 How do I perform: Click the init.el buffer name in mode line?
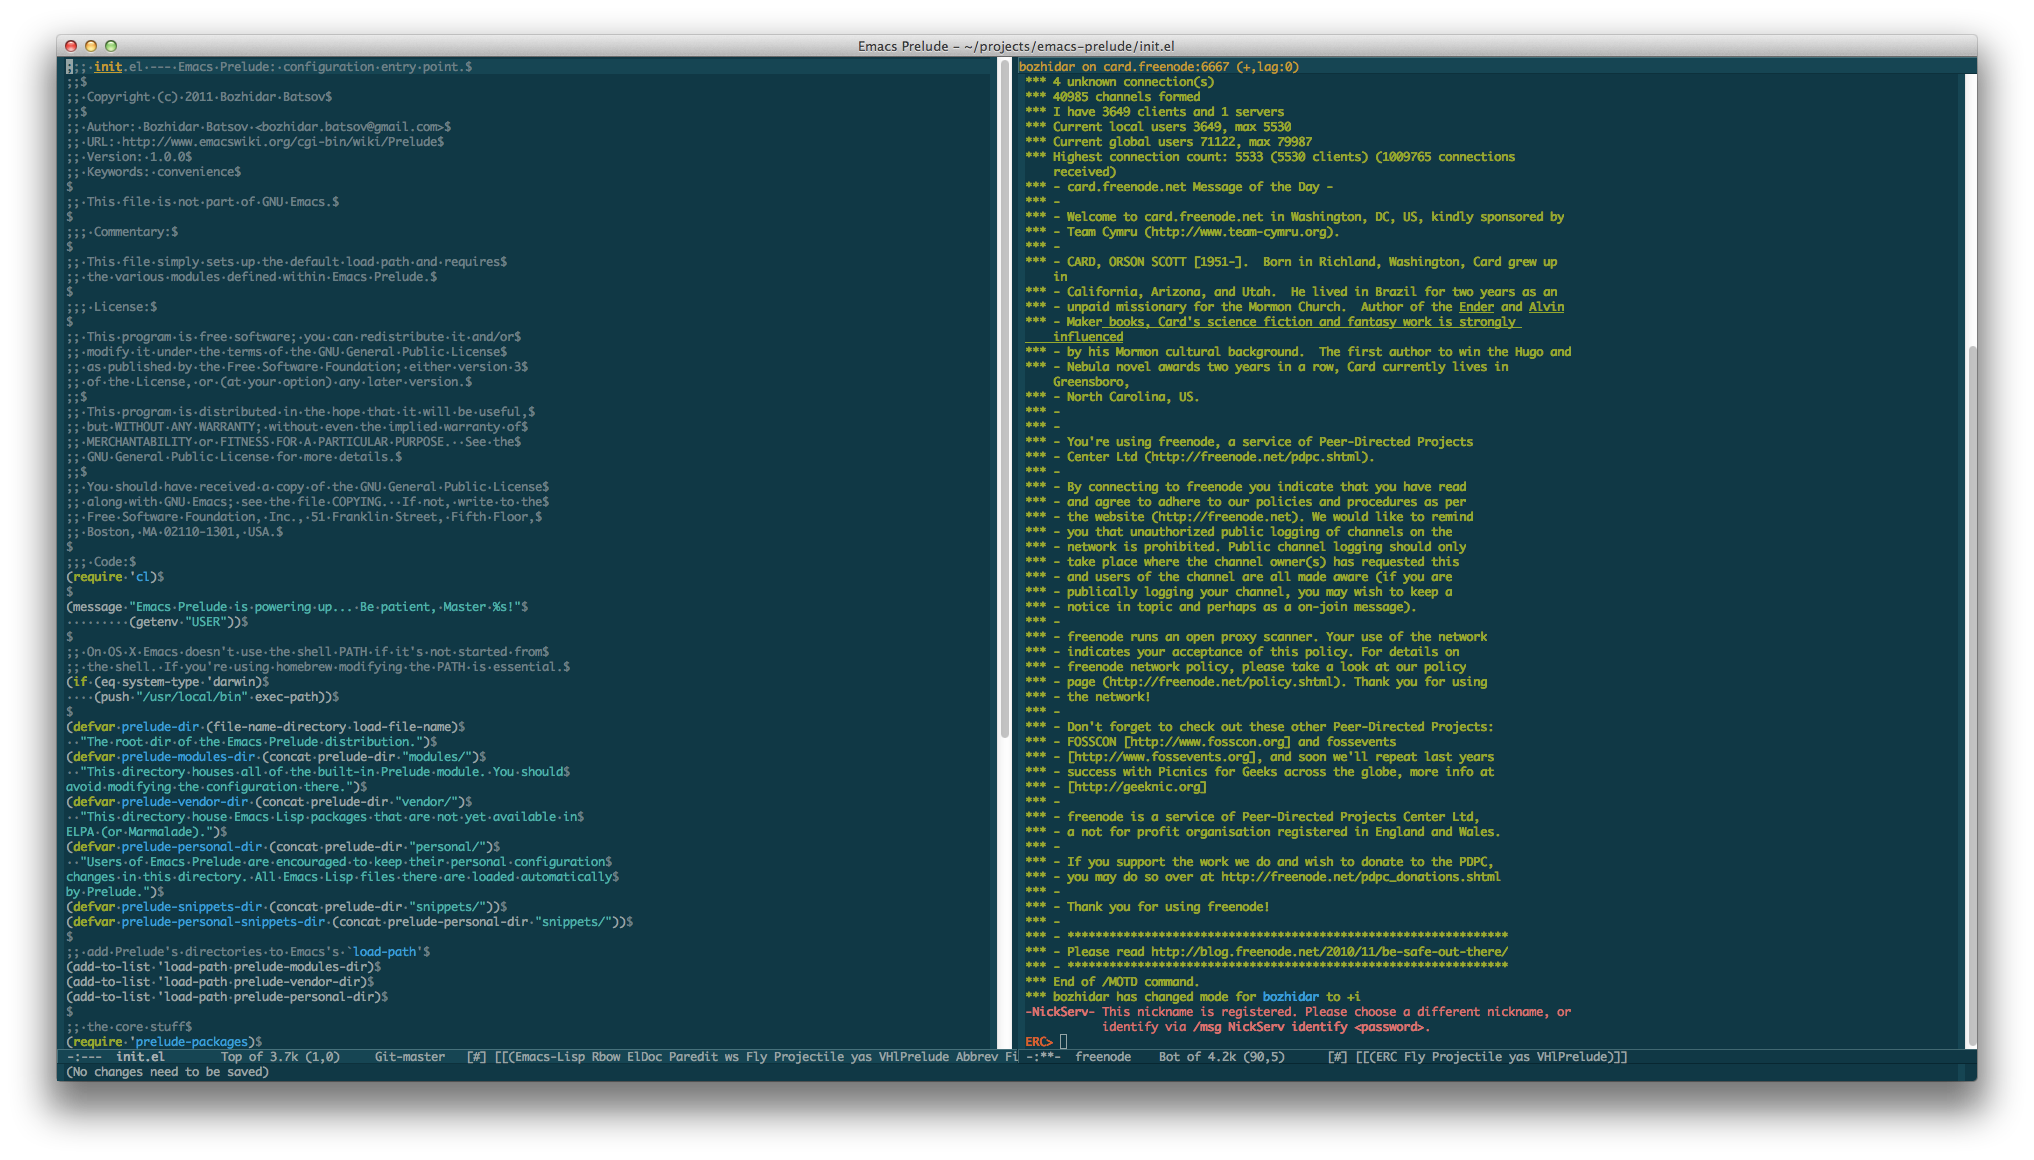[140, 1057]
